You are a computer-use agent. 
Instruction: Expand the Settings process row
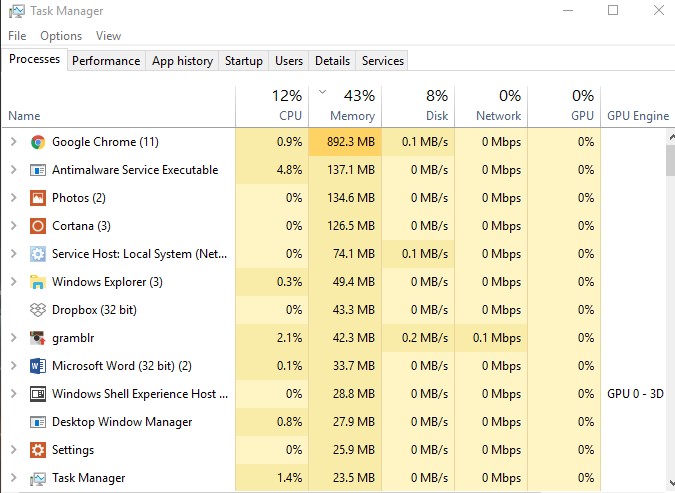click(x=13, y=450)
